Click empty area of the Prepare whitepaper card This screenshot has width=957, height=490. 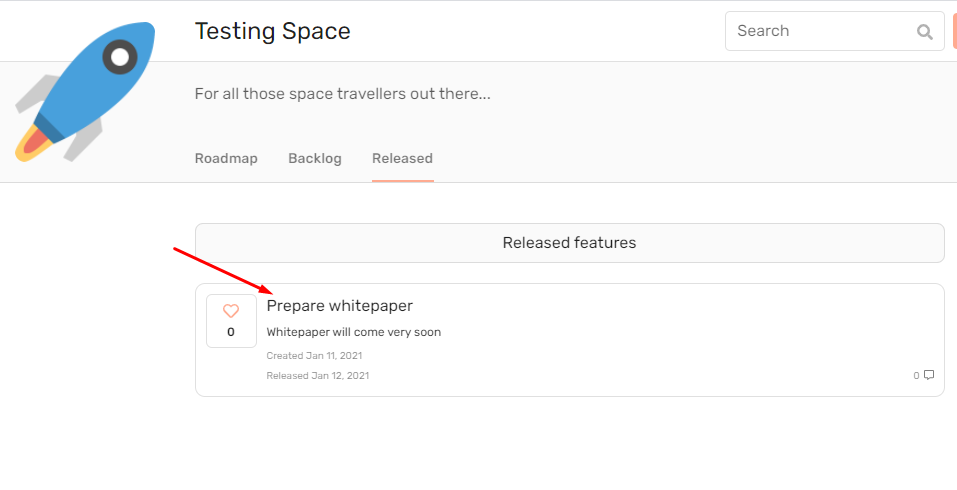671,340
